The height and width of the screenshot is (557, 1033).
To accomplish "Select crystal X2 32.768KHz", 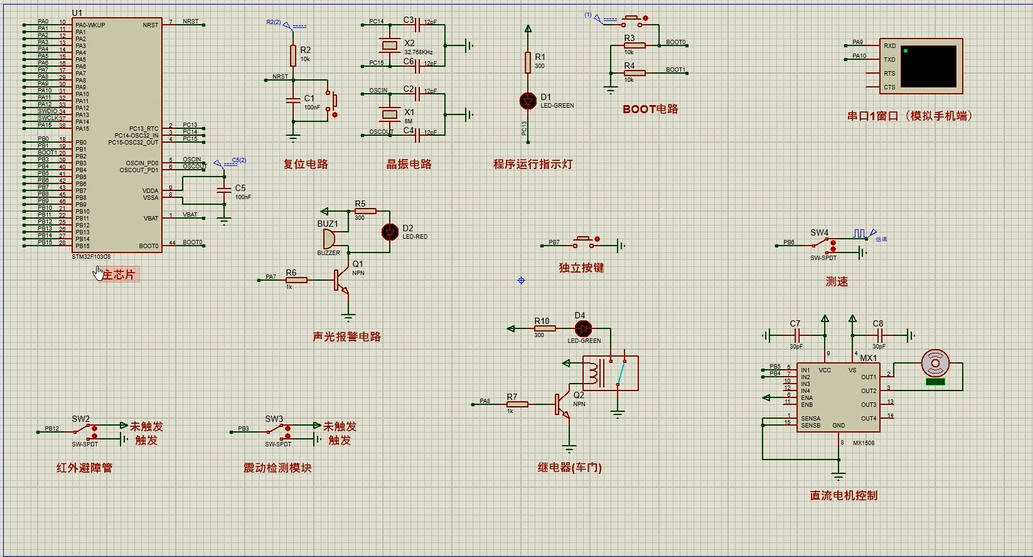I will pos(390,45).
